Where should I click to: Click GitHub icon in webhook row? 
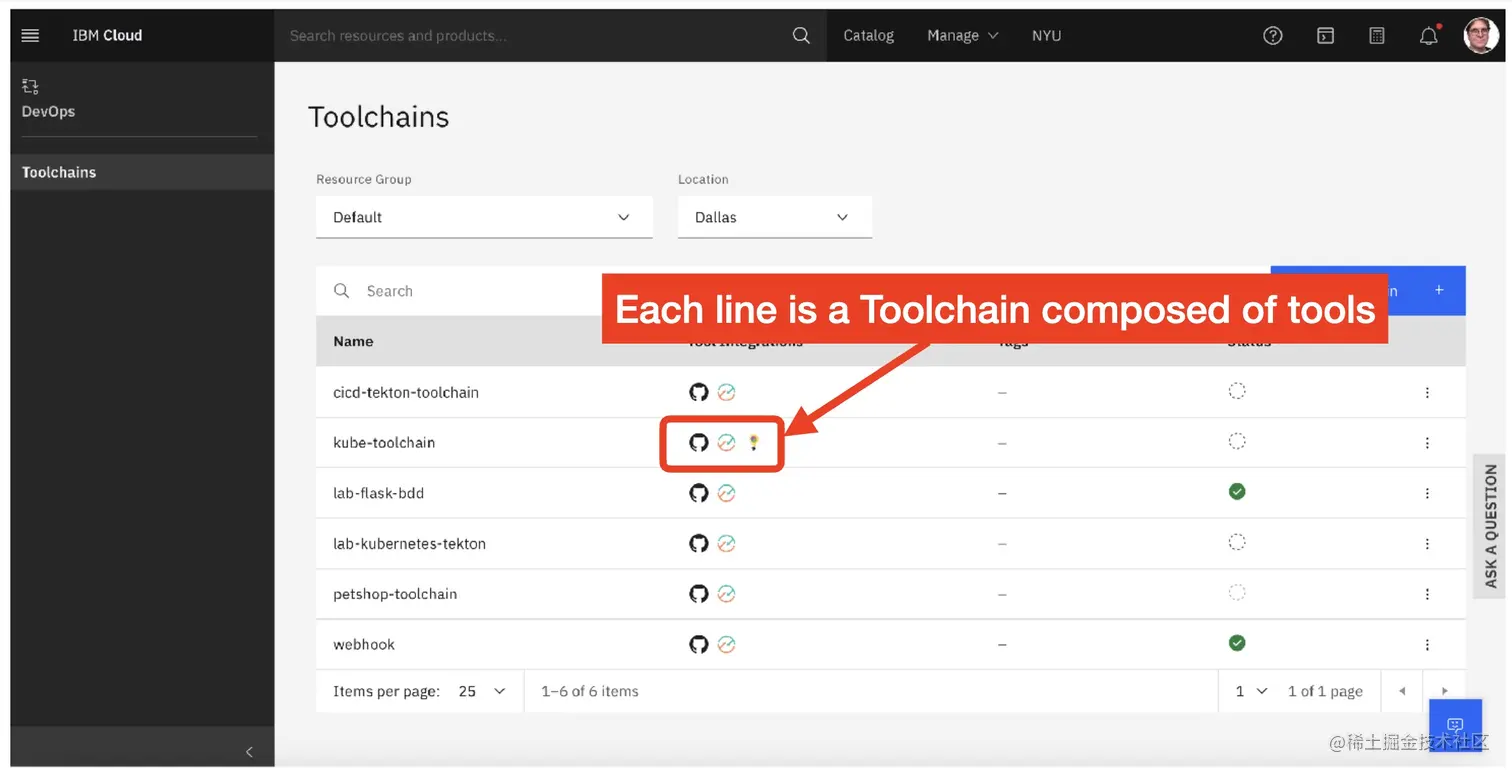(699, 644)
